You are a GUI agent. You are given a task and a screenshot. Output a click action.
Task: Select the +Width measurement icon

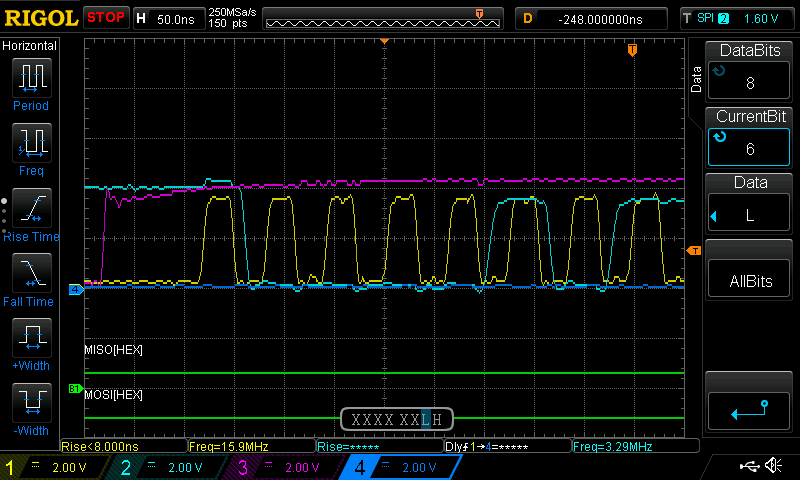(x=32, y=337)
